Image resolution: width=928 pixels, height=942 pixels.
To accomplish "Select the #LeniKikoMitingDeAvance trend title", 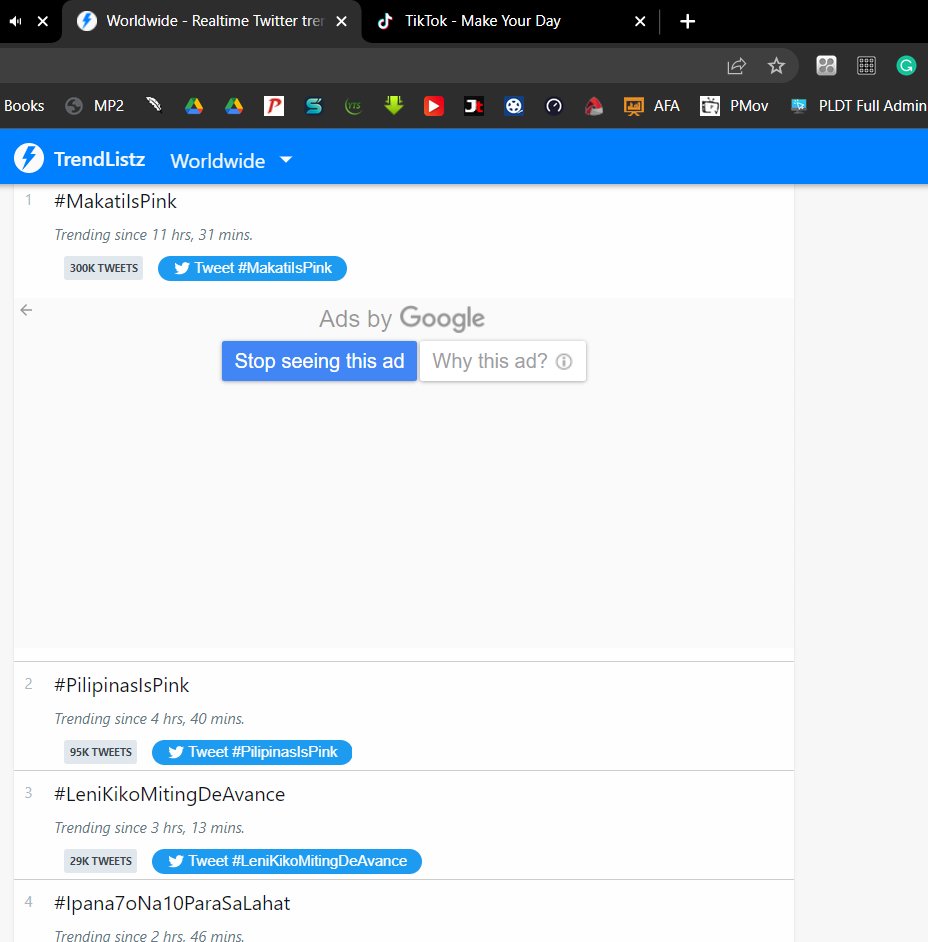I will pos(169,794).
